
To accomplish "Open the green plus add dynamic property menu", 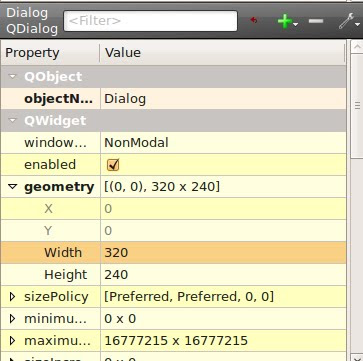I will (x=287, y=22).
